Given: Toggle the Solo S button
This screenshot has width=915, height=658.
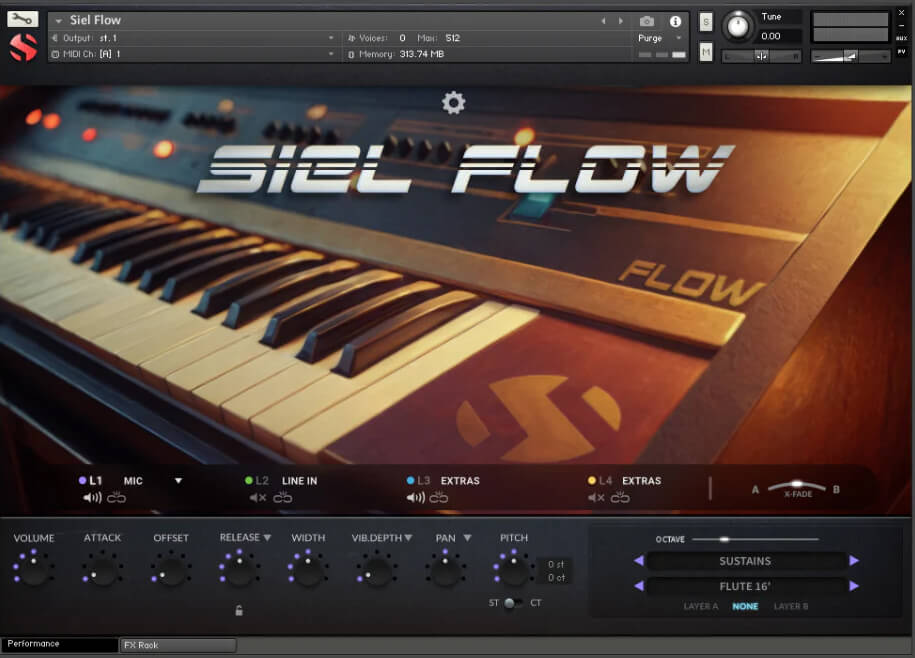Looking at the screenshot, I should click(x=706, y=22).
